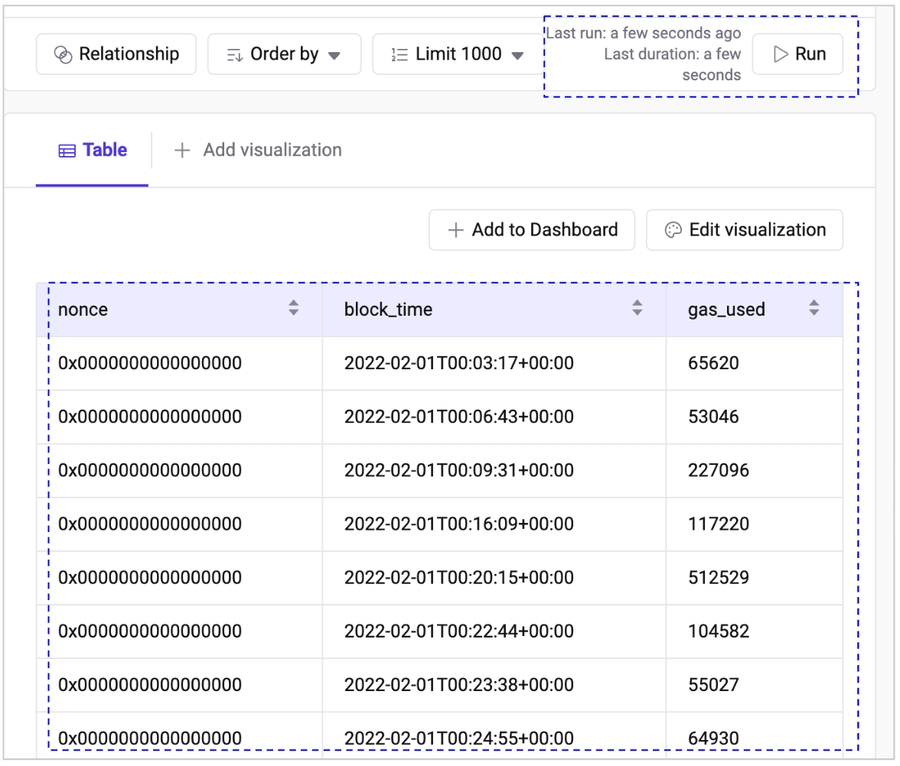Click the plus icon beside Add visualization
Image resolution: width=900 pixels, height=766 pixels.
tap(182, 150)
